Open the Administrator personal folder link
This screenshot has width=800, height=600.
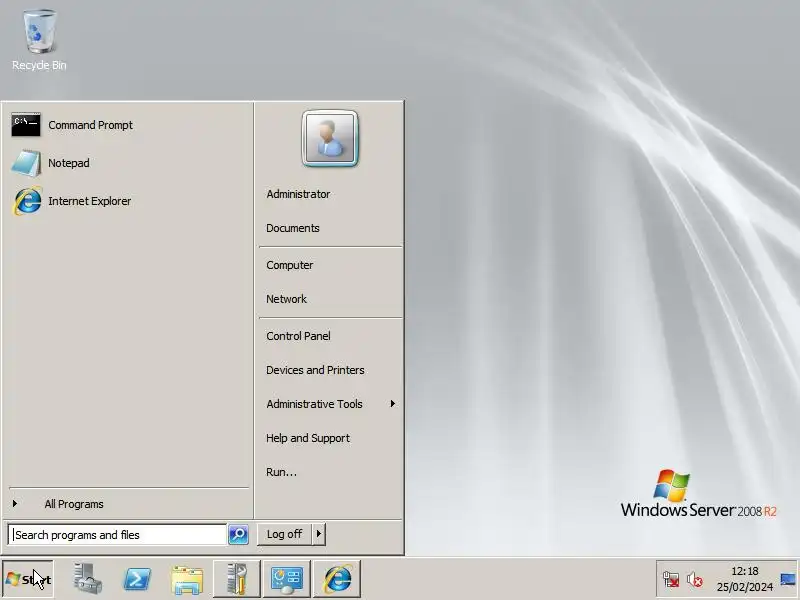click(x=298, y=194)
